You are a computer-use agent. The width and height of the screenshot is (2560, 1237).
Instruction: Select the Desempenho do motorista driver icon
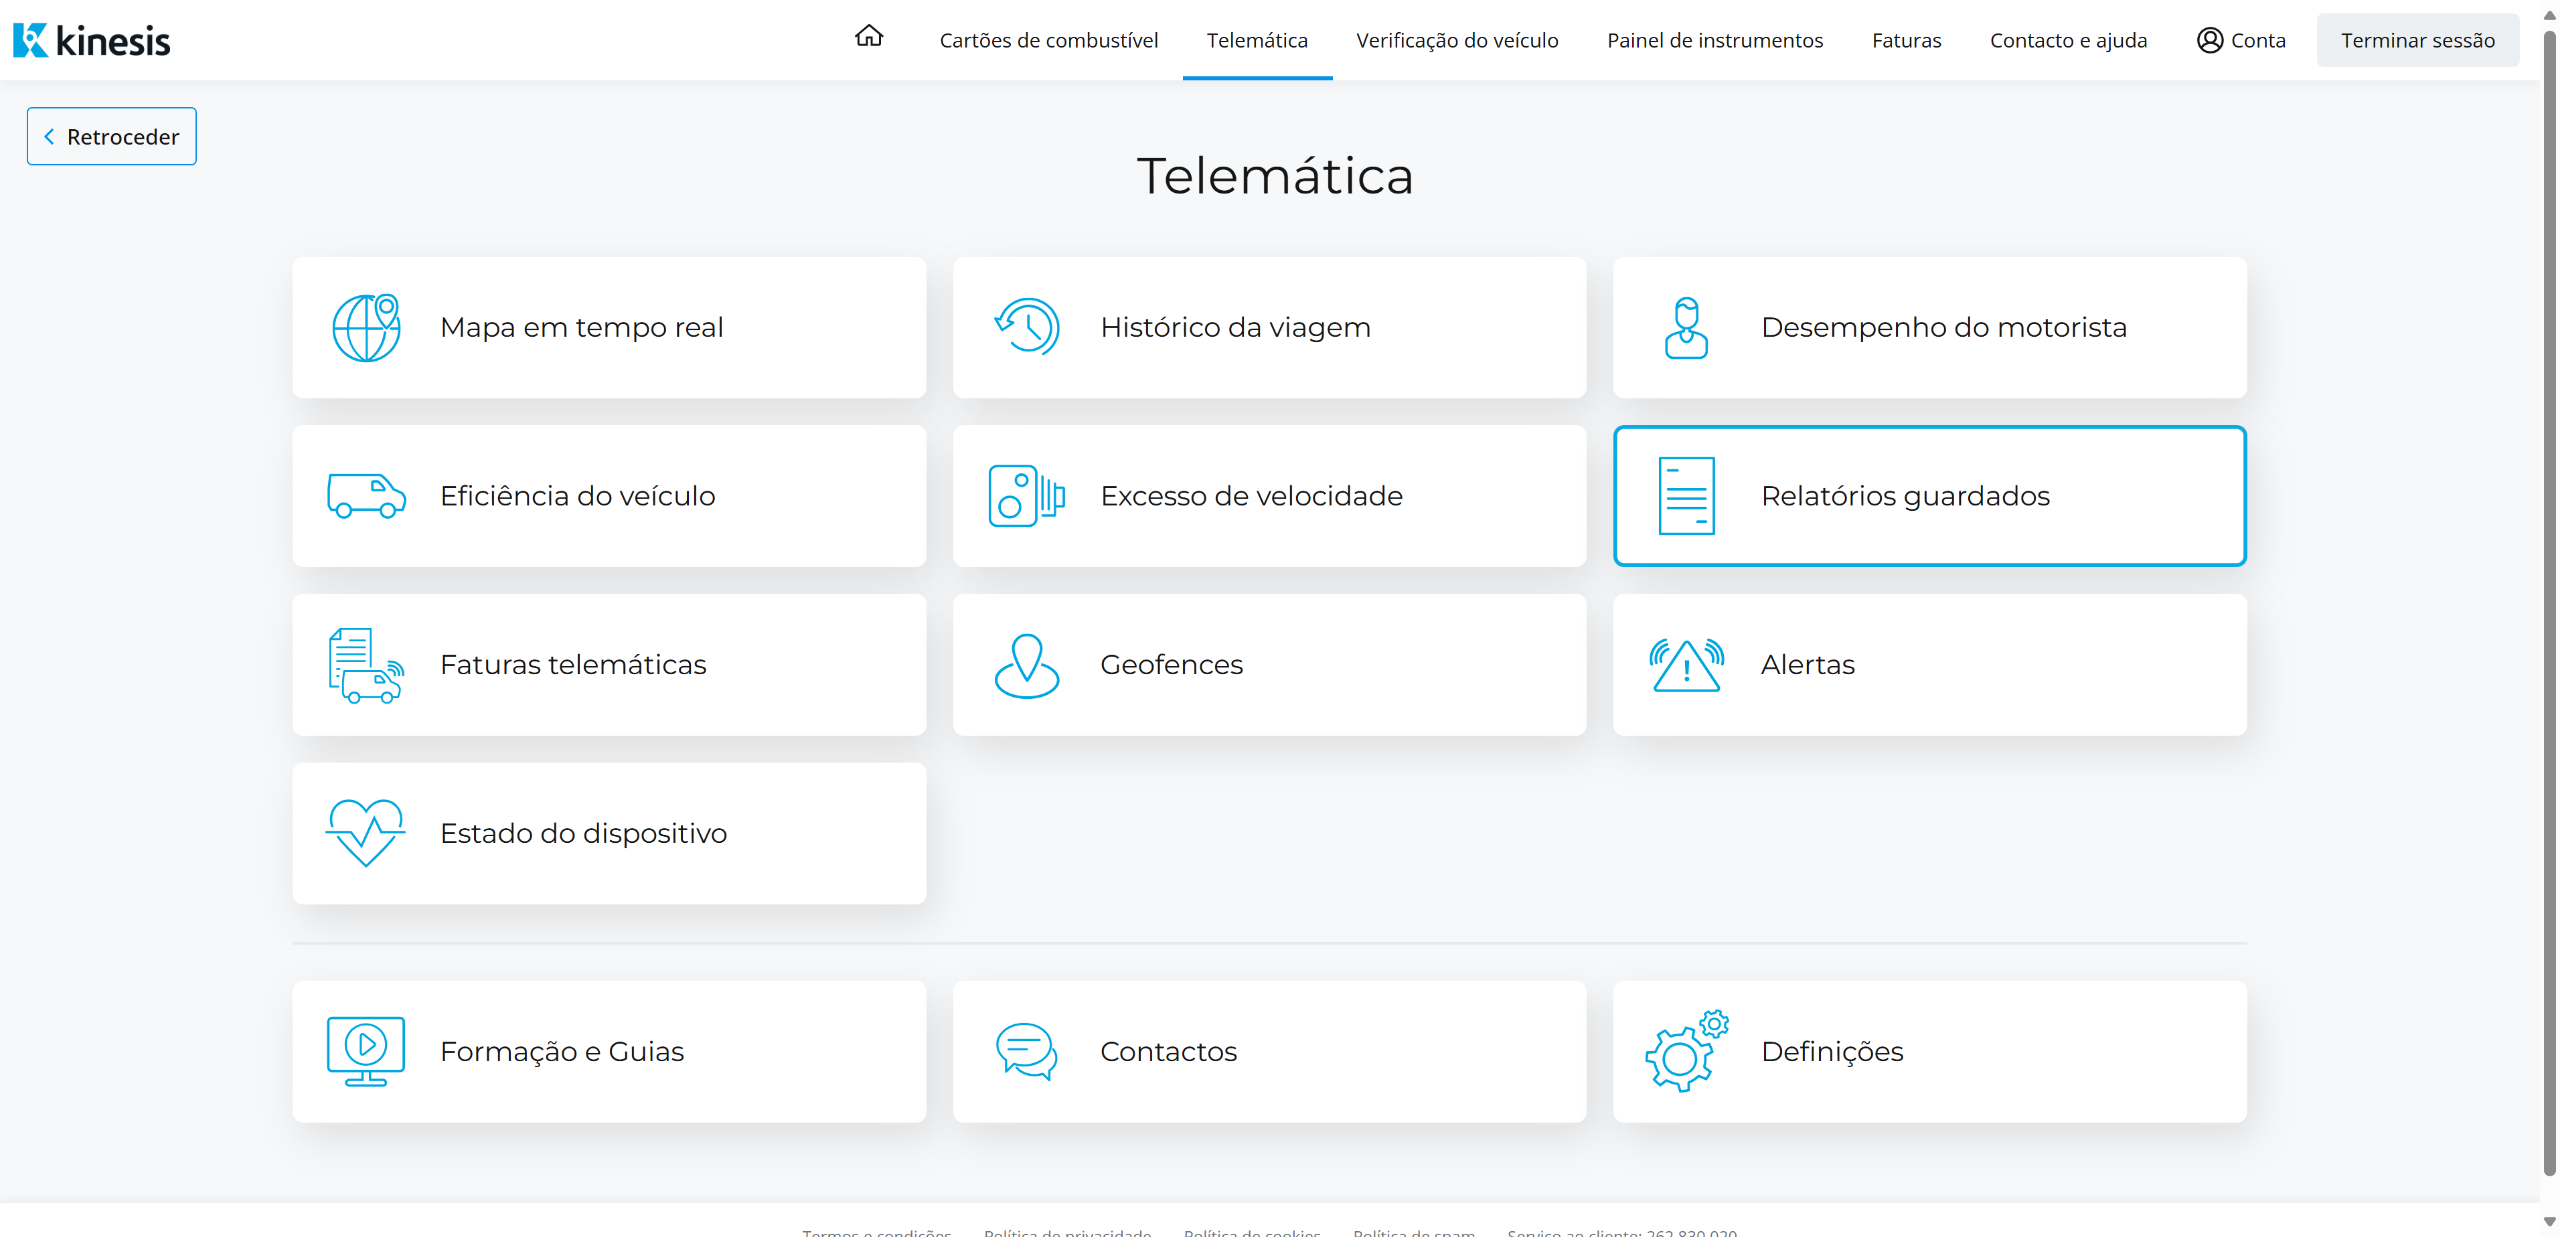tap(1686, 328)
